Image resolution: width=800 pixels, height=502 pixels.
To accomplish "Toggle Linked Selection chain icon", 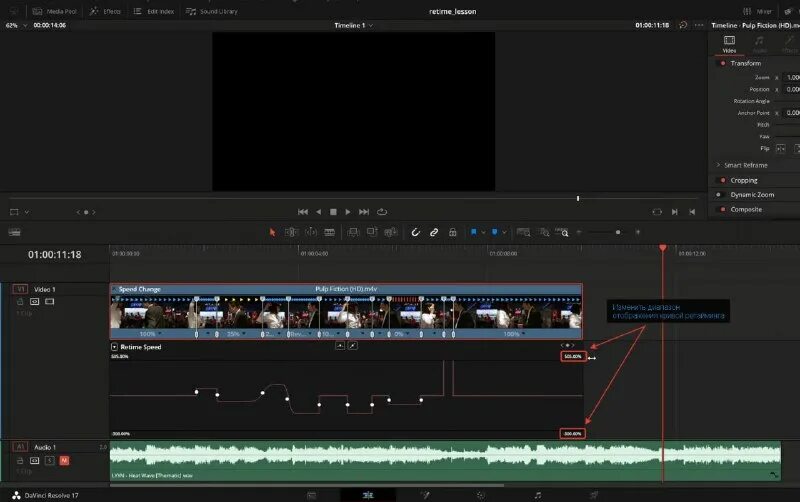I will point(434,232).
